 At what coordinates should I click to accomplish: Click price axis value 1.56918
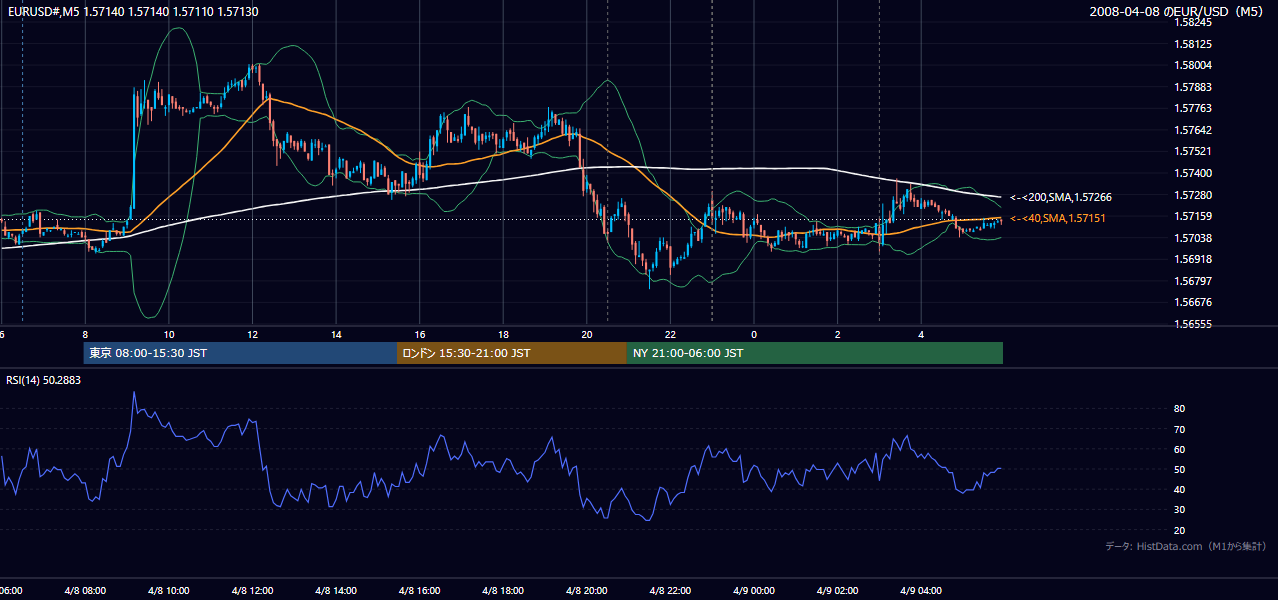(x=1193, y=259)
